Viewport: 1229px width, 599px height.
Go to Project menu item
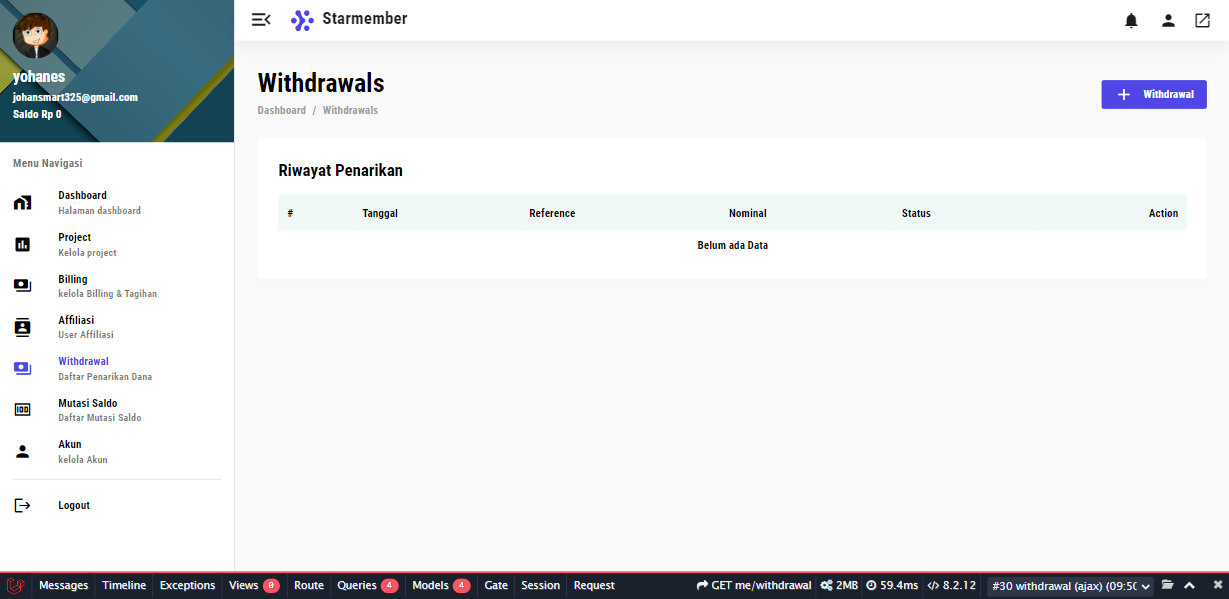pos(74,238)
